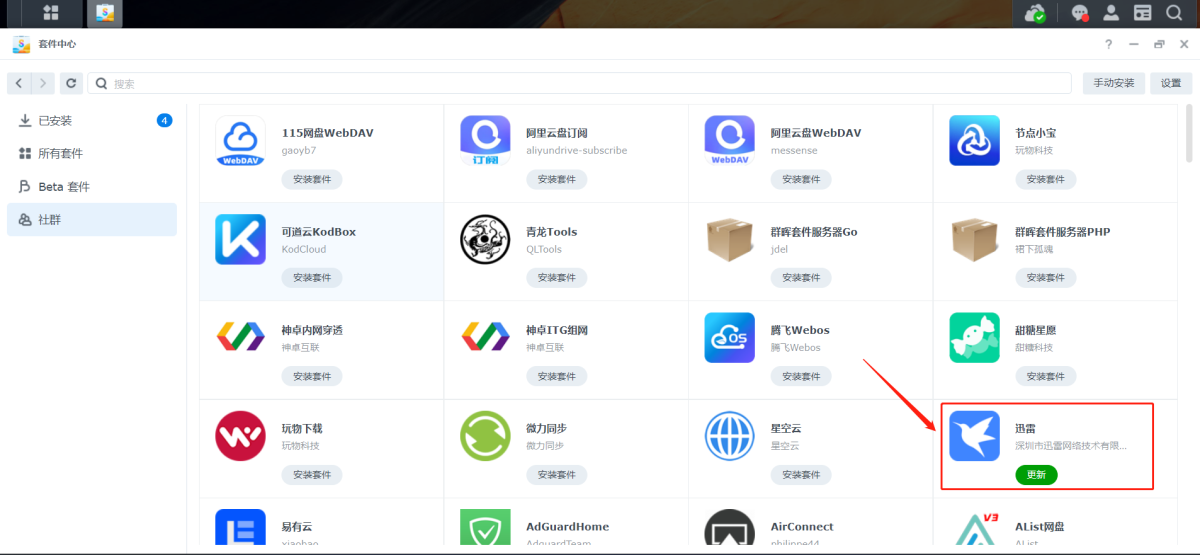Open the user account icon
The image size is (1200, 555).
(x=1111, y=13)
